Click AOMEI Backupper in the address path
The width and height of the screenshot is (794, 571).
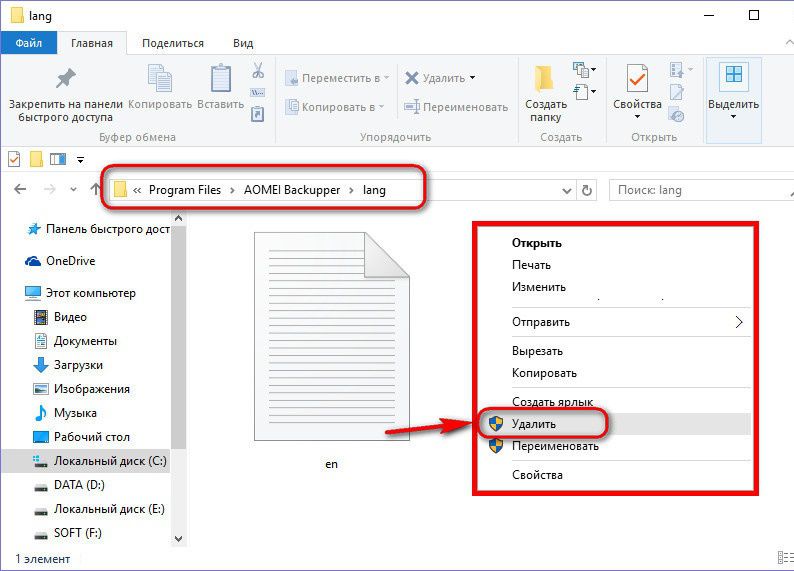292,189
